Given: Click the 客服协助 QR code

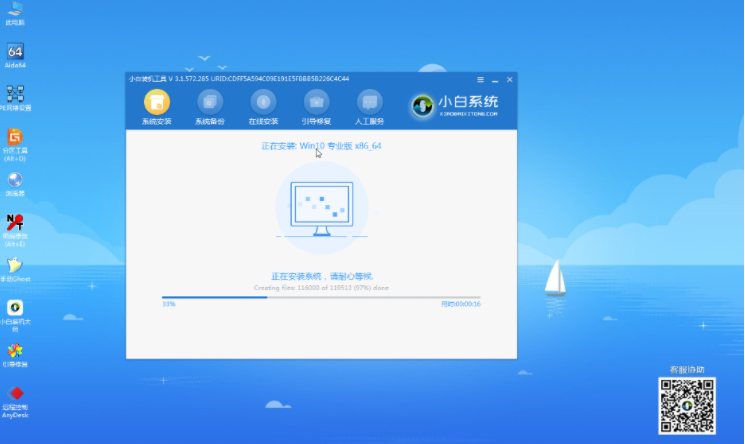Looking at the screenshot, I should pos(686,404).
